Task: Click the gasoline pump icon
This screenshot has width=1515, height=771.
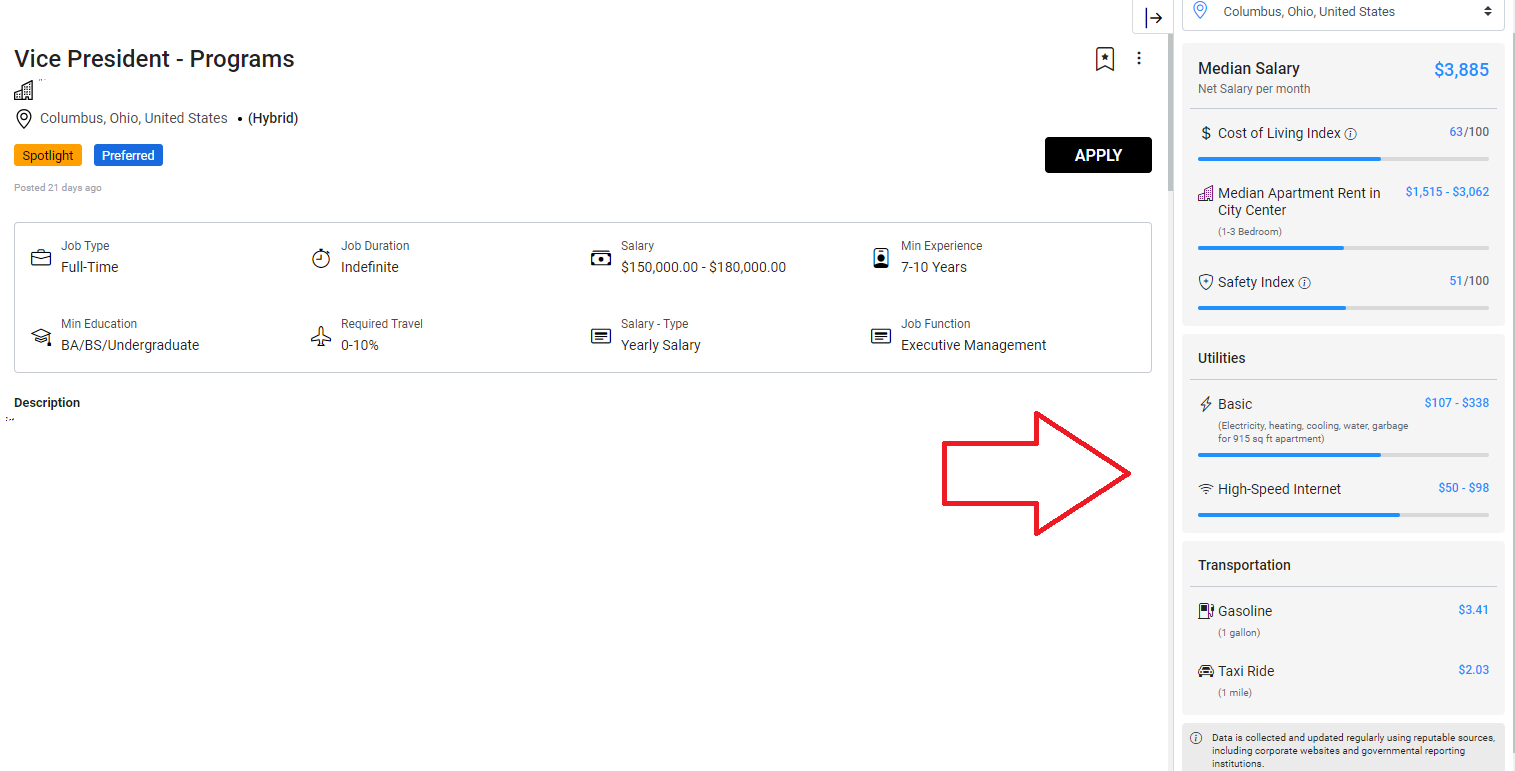Action: point(1206,611)
